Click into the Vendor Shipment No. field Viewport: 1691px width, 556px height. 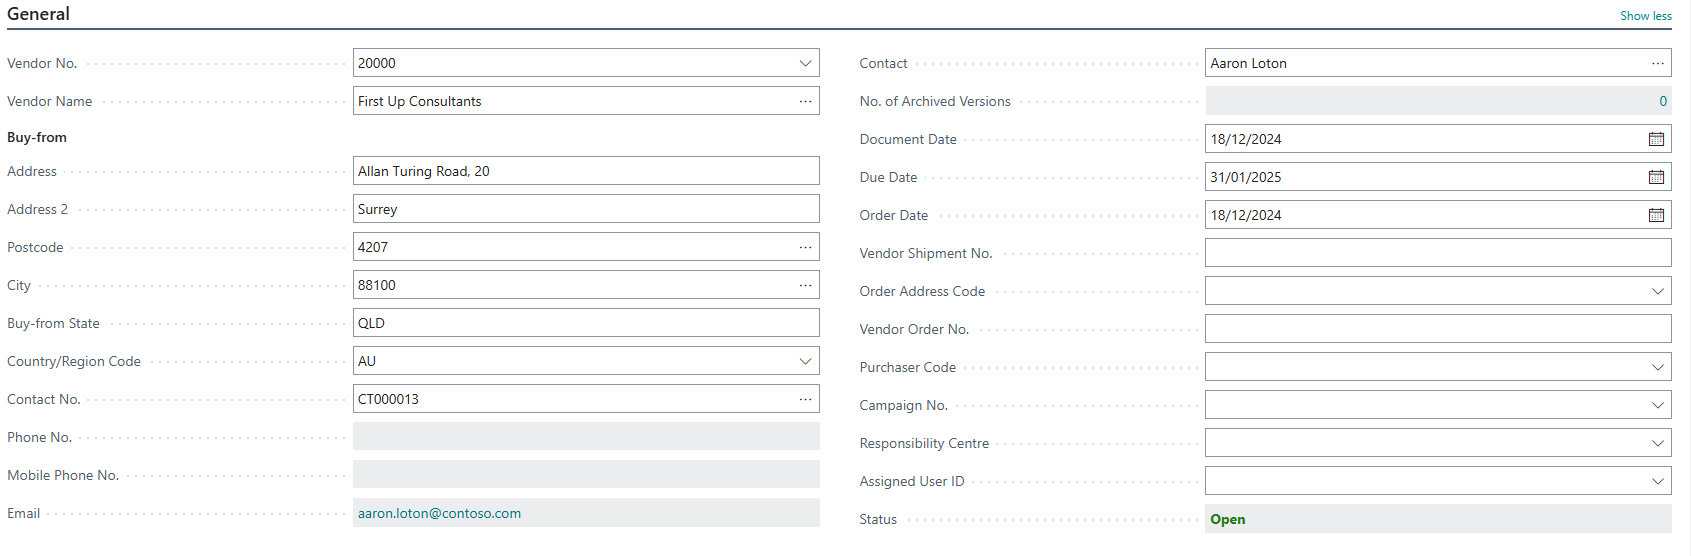[x=1437, y=253]
